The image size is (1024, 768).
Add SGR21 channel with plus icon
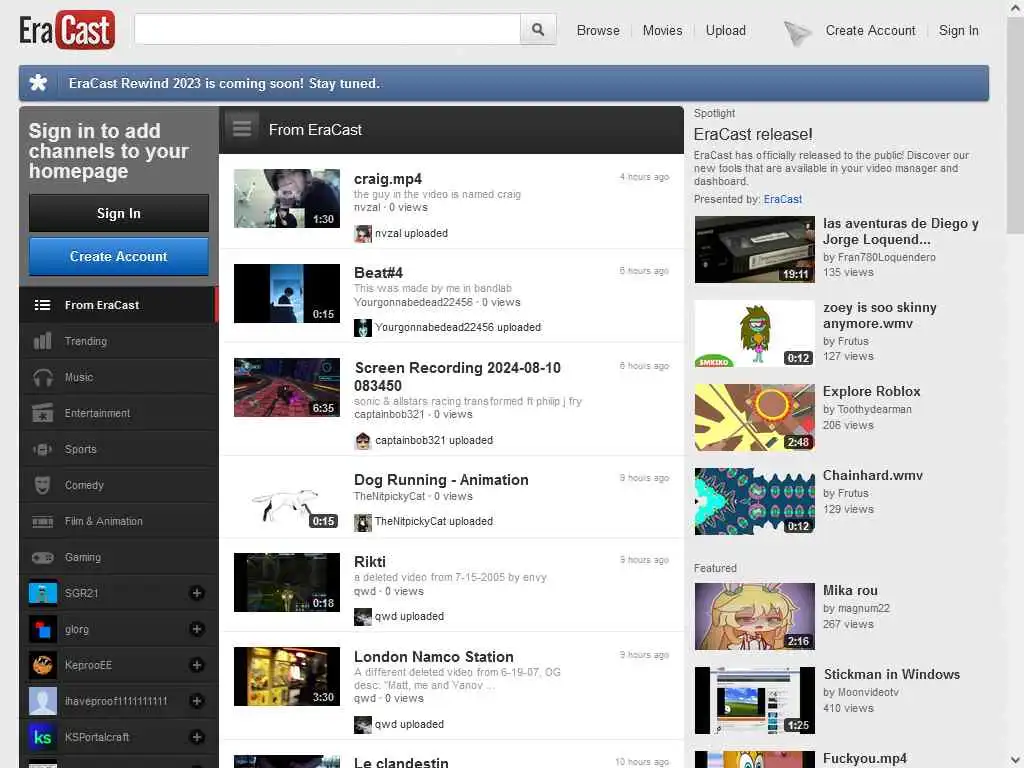pyautogui.click(x=197, y=593)
